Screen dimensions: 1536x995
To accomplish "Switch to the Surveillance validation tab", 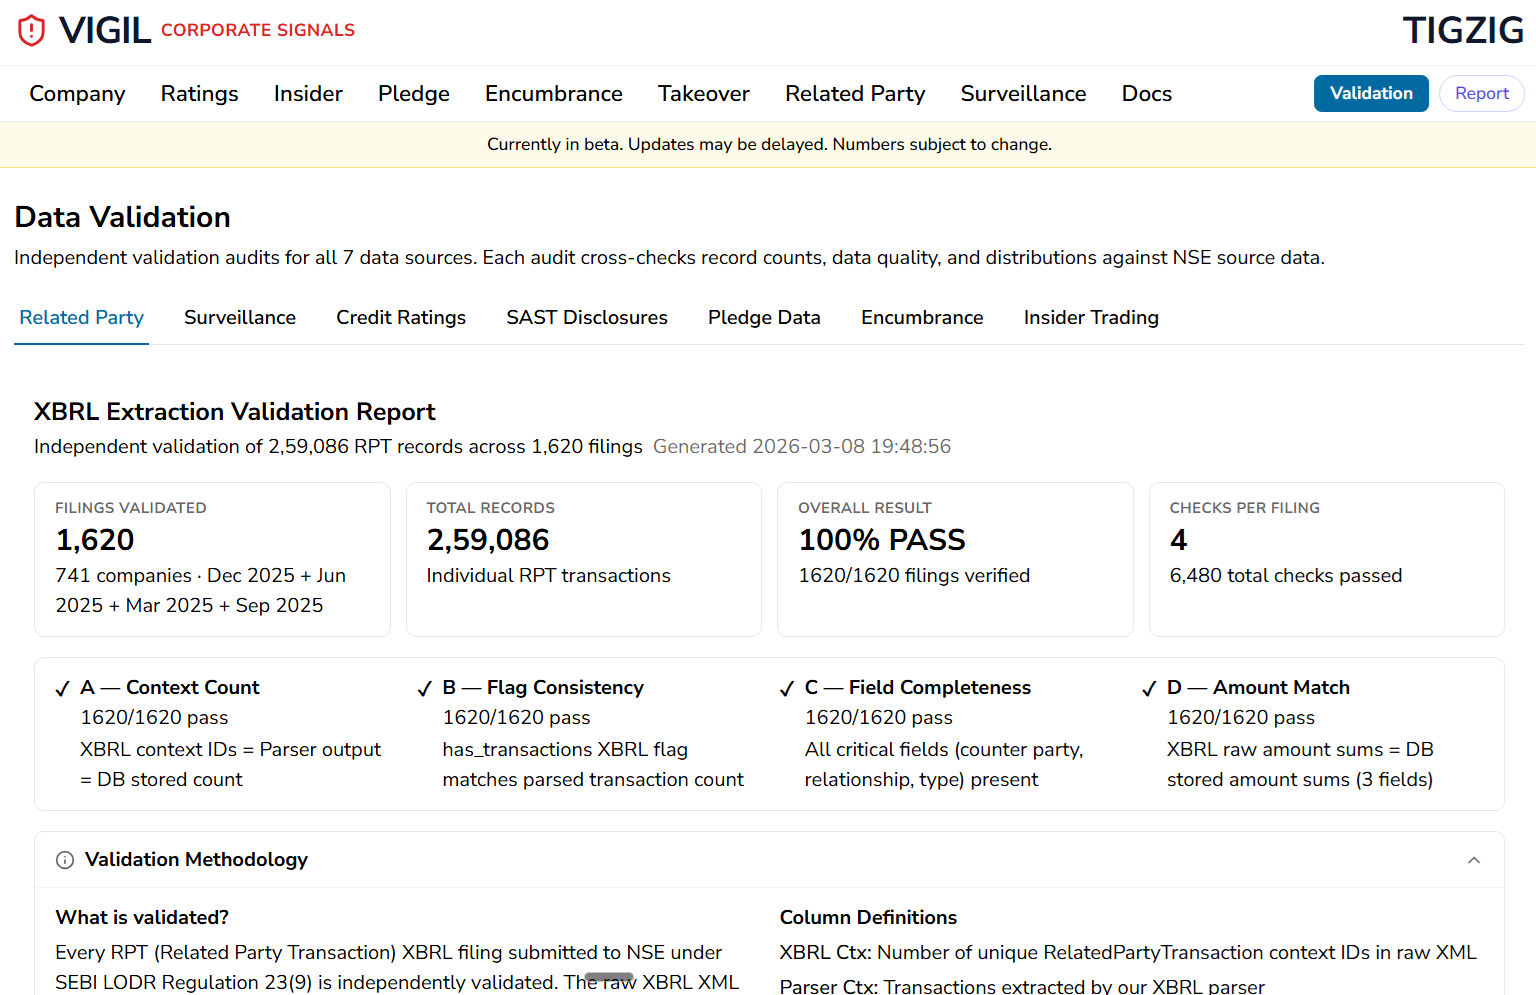I will point(240,318).
